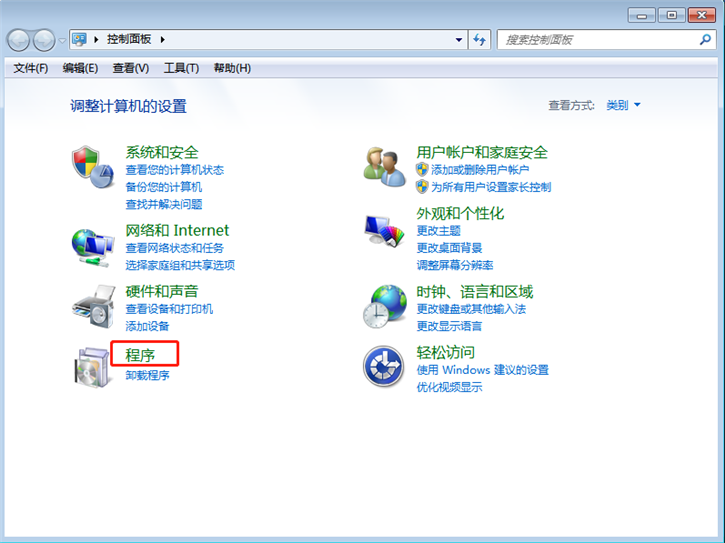Minimize the Control Panel window

pyautogui.click(x=642, y=15)
